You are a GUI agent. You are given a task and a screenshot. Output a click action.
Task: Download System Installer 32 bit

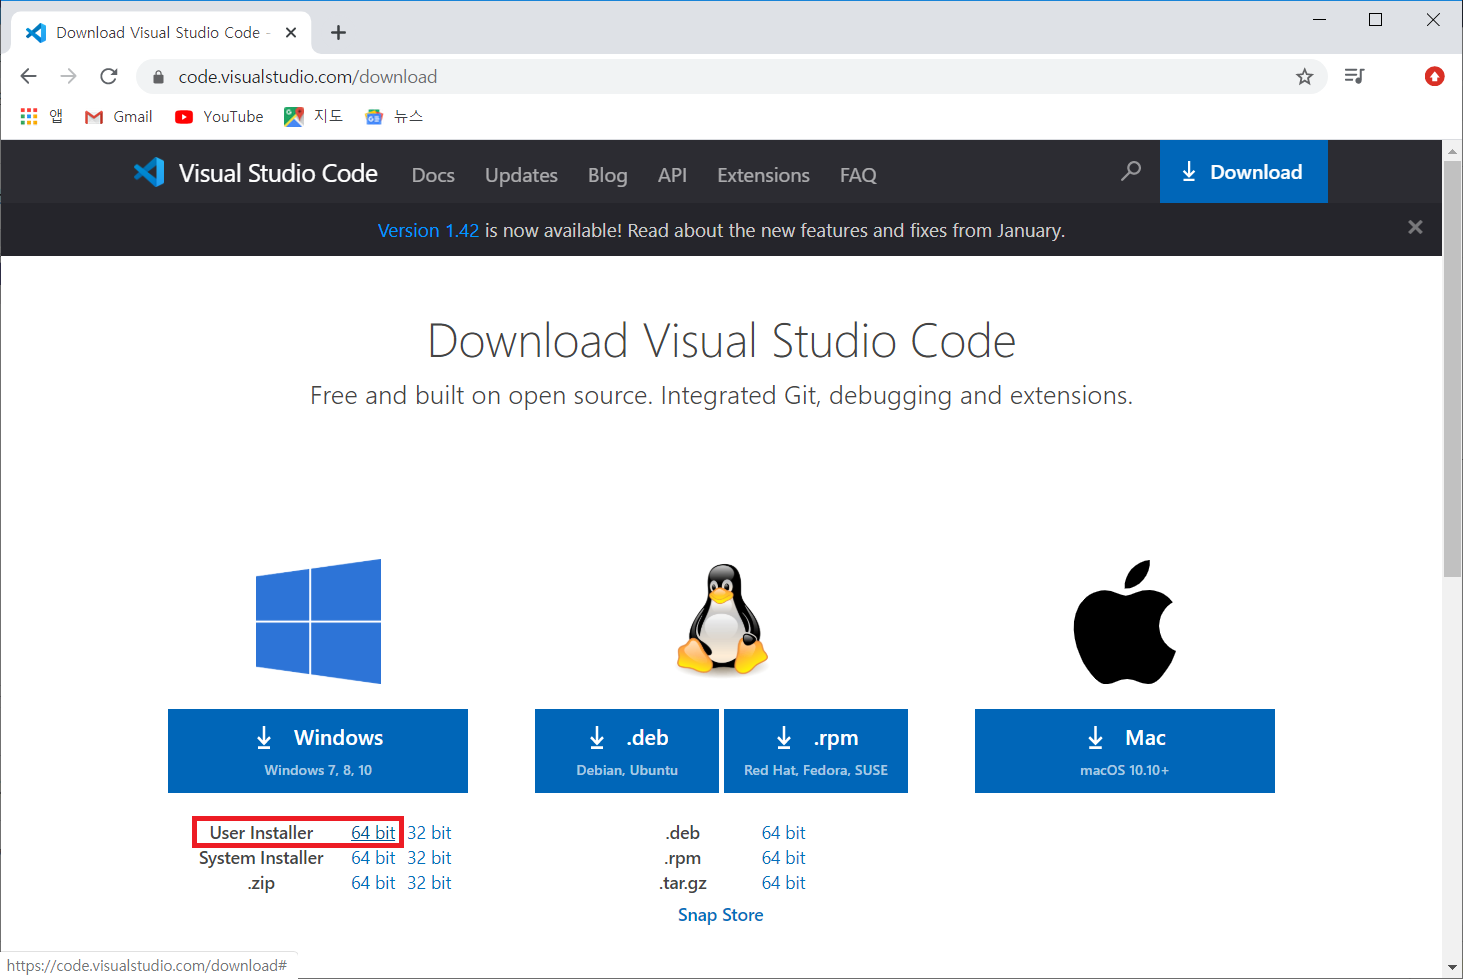[x=429, y=857]
